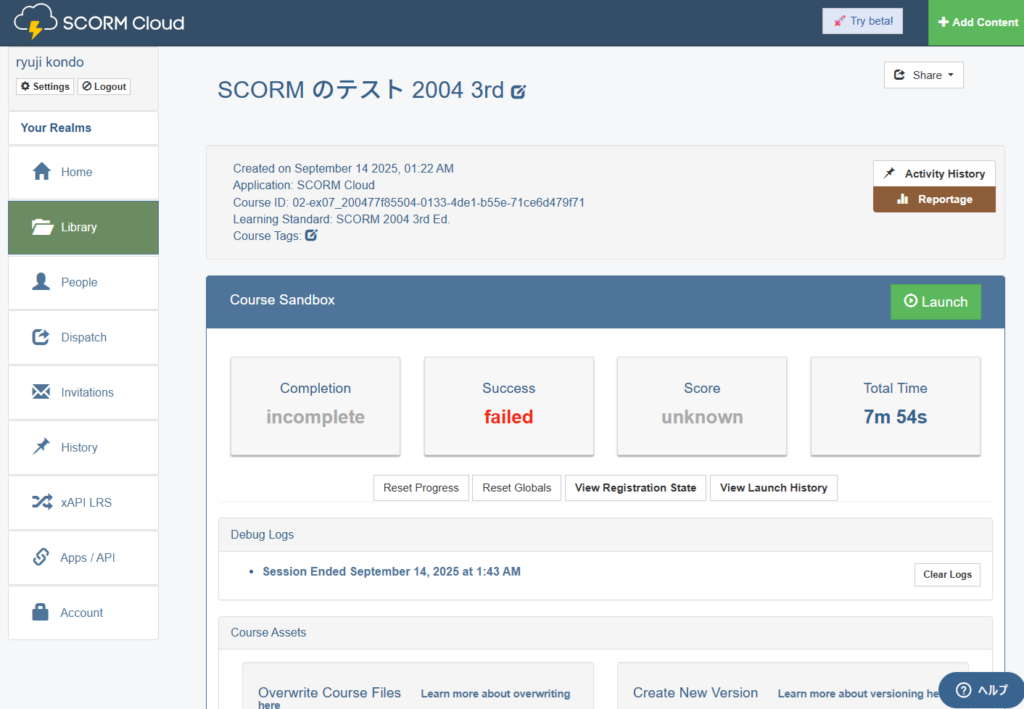Viewport: 1024px width, 709px height.
Task: Click the SCORM Cloud logo icon
Action: (35, 21)
